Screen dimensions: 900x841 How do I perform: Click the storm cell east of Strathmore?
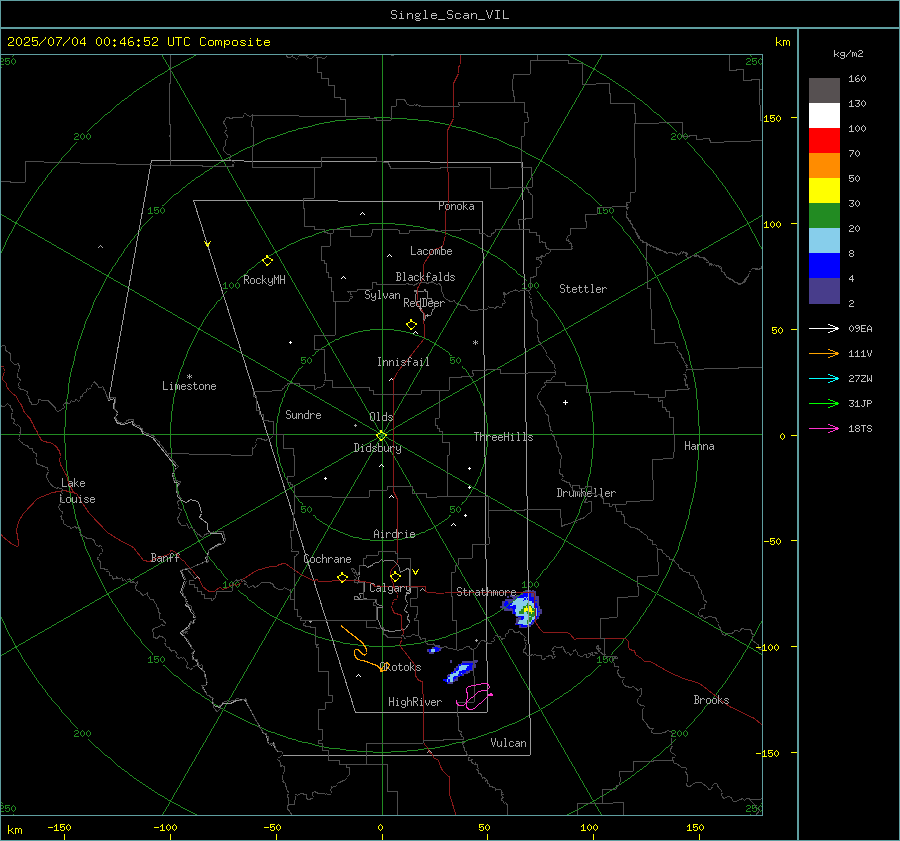tap(522, 610)
